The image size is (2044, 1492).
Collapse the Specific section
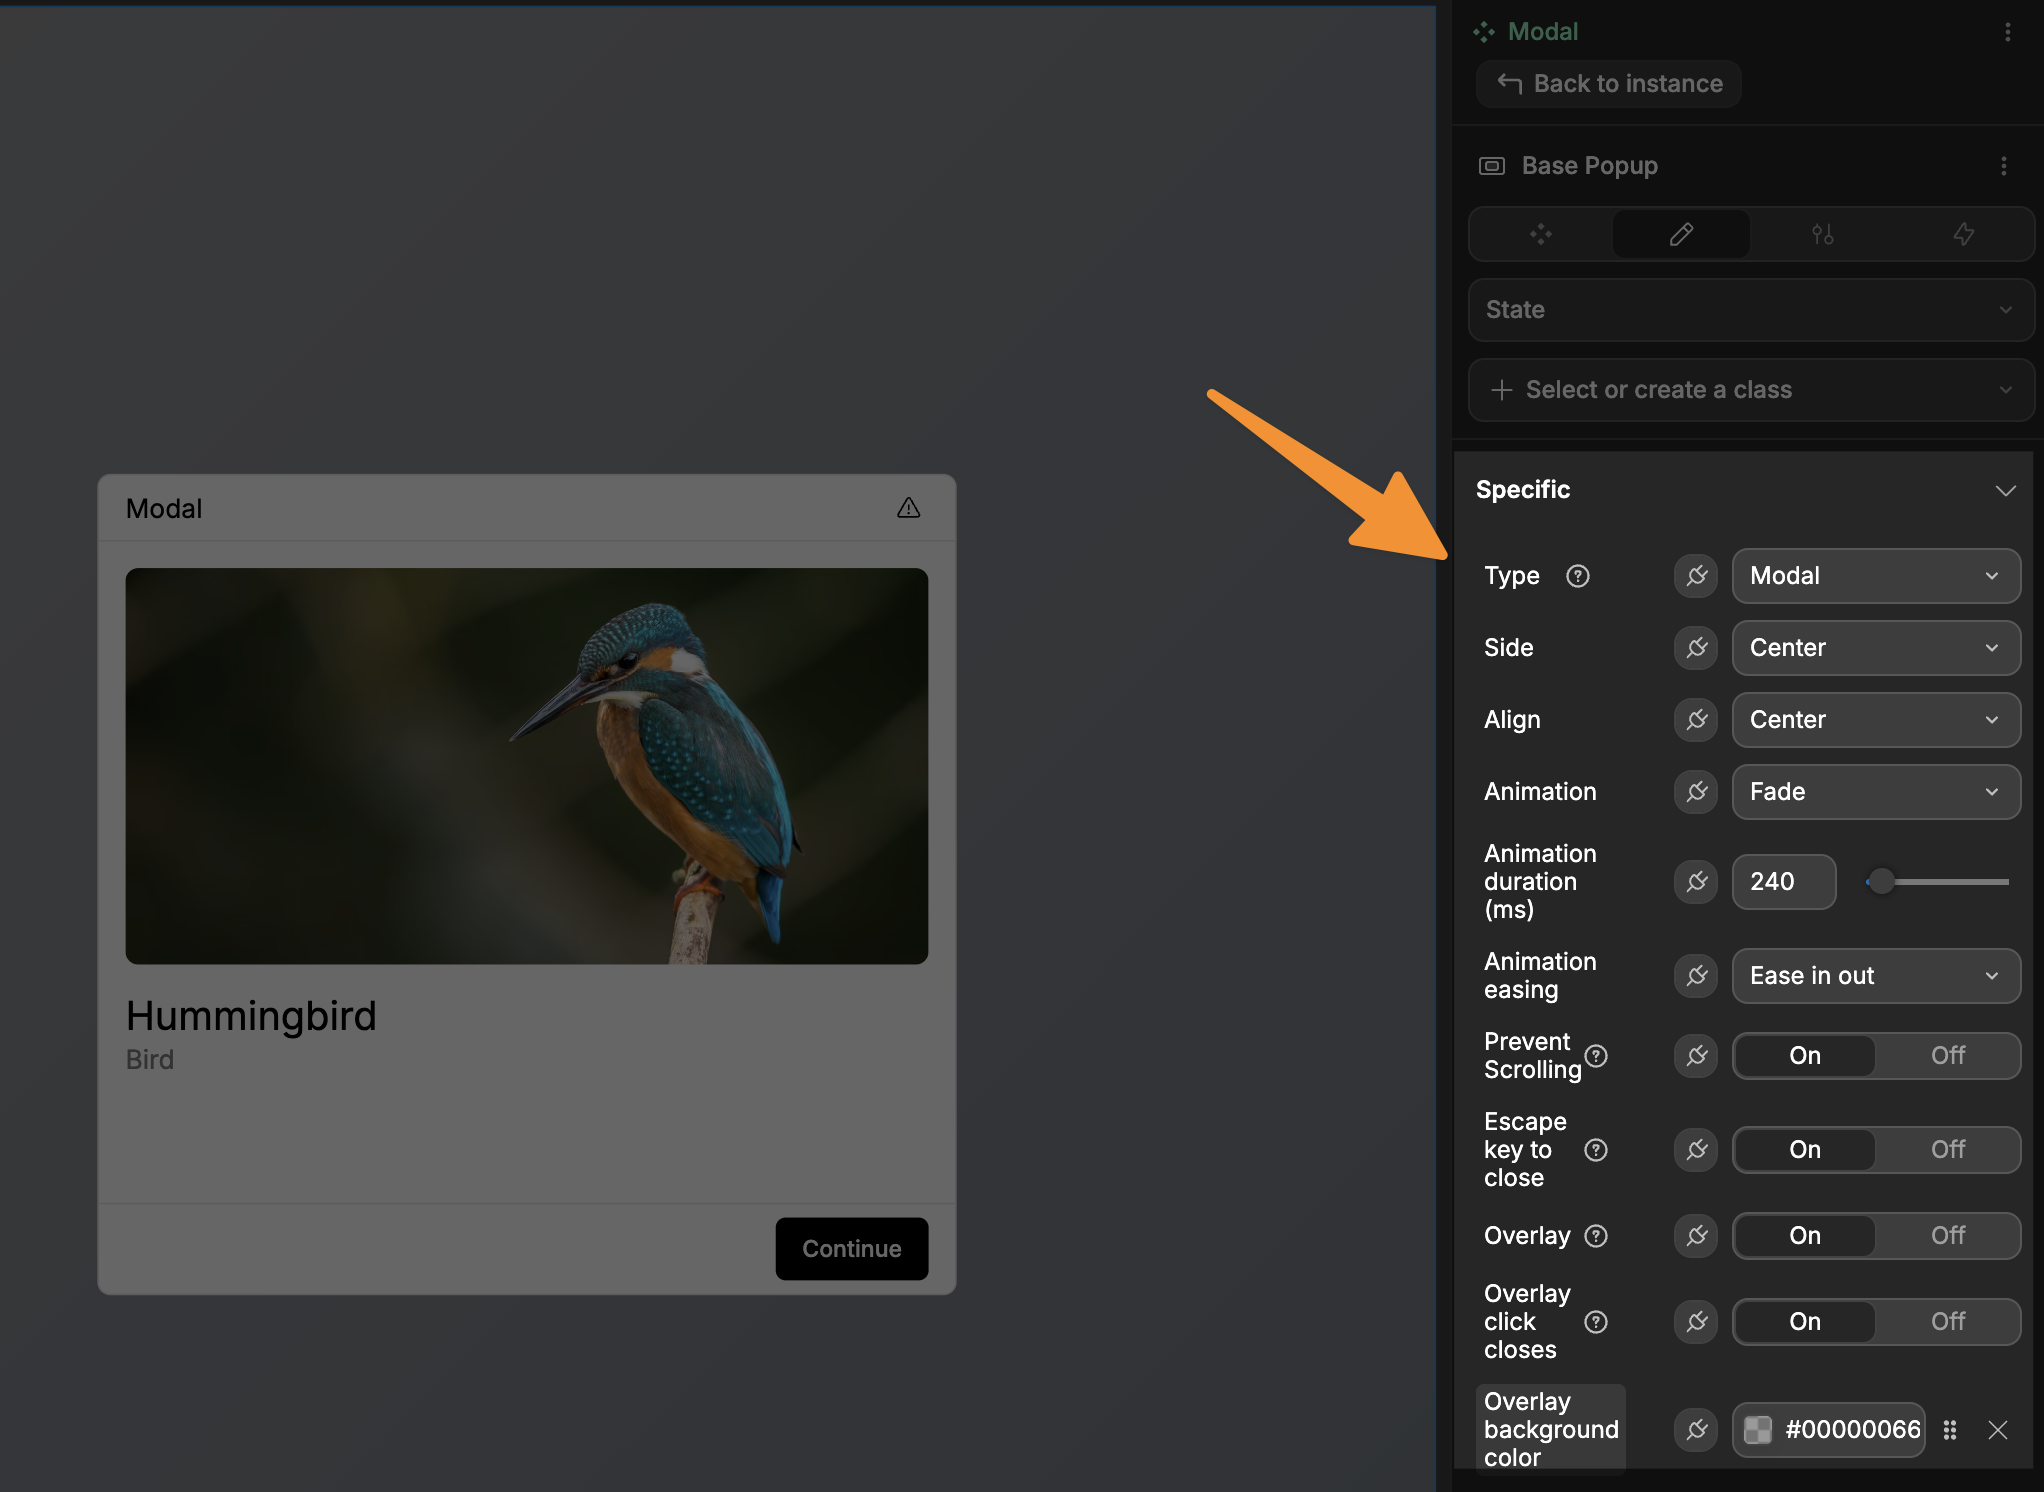[x=2005, y=490]
